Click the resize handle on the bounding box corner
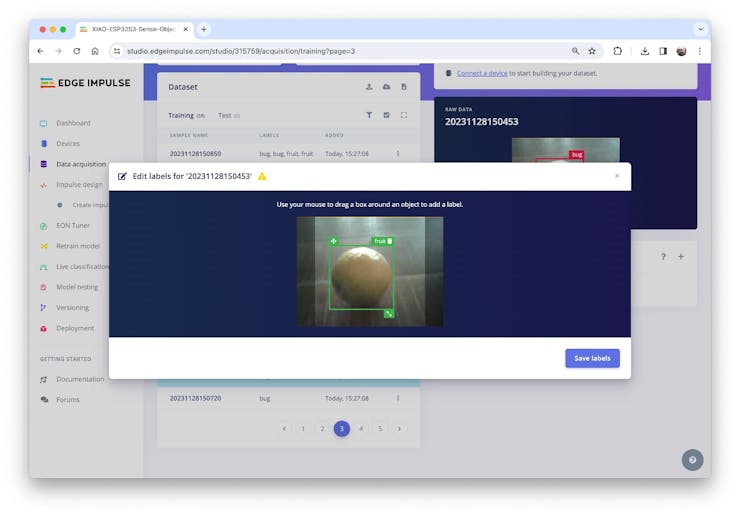 388,313
